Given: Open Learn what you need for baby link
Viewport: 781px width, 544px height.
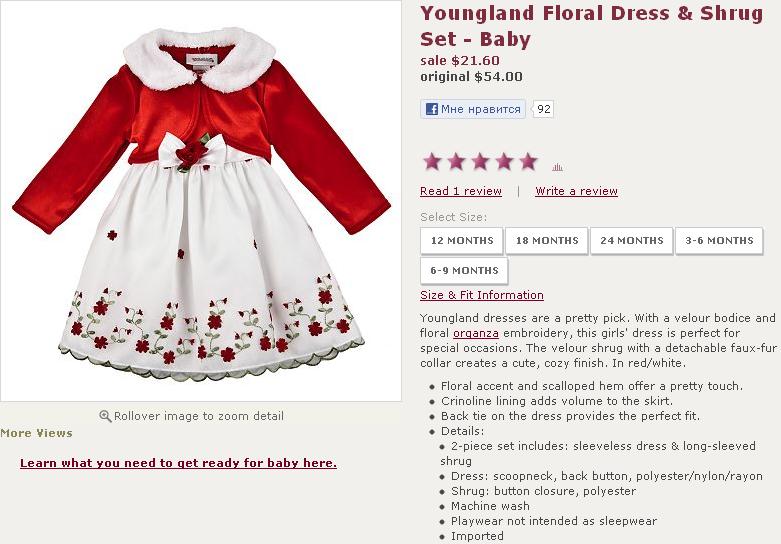Looking at the screenshot, I should [x=178, y=463].
